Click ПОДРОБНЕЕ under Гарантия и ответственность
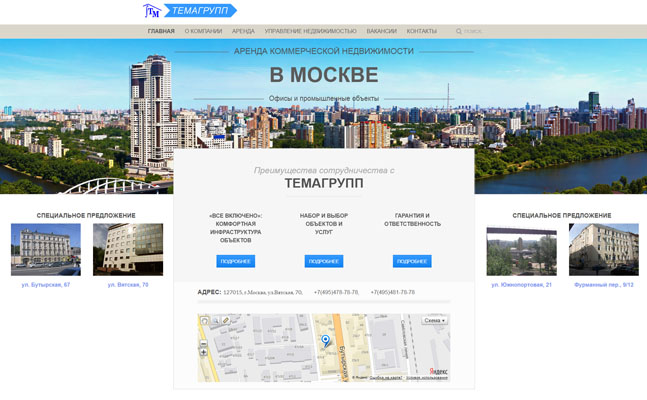This screenshot has width=647, height=400. [412, 261]
